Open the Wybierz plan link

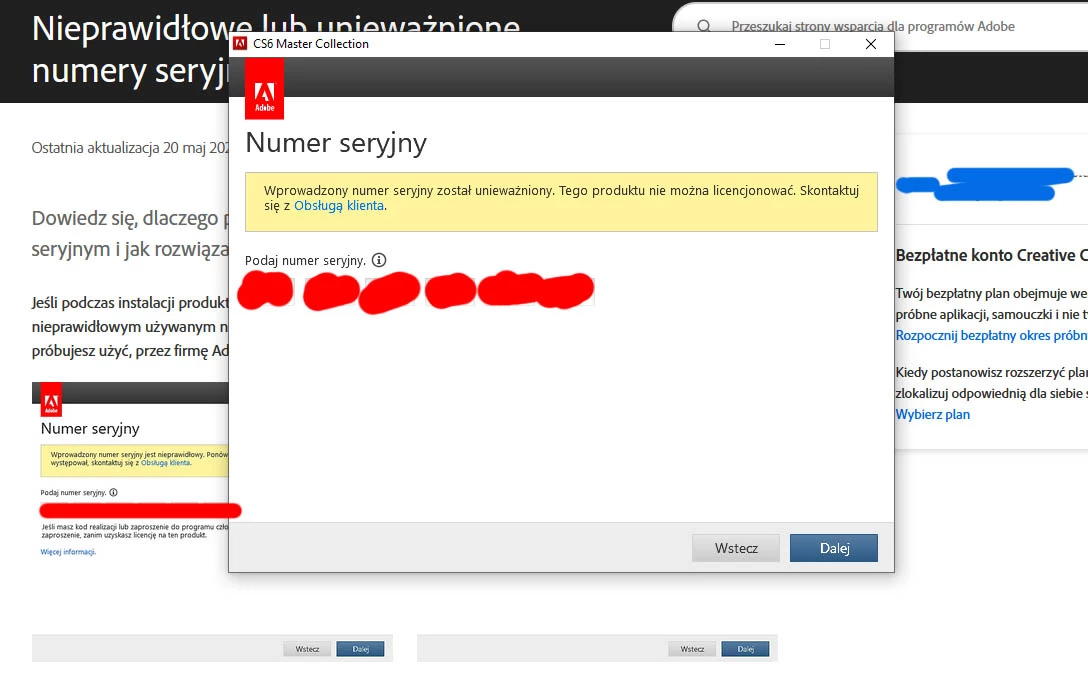[933, 414]
